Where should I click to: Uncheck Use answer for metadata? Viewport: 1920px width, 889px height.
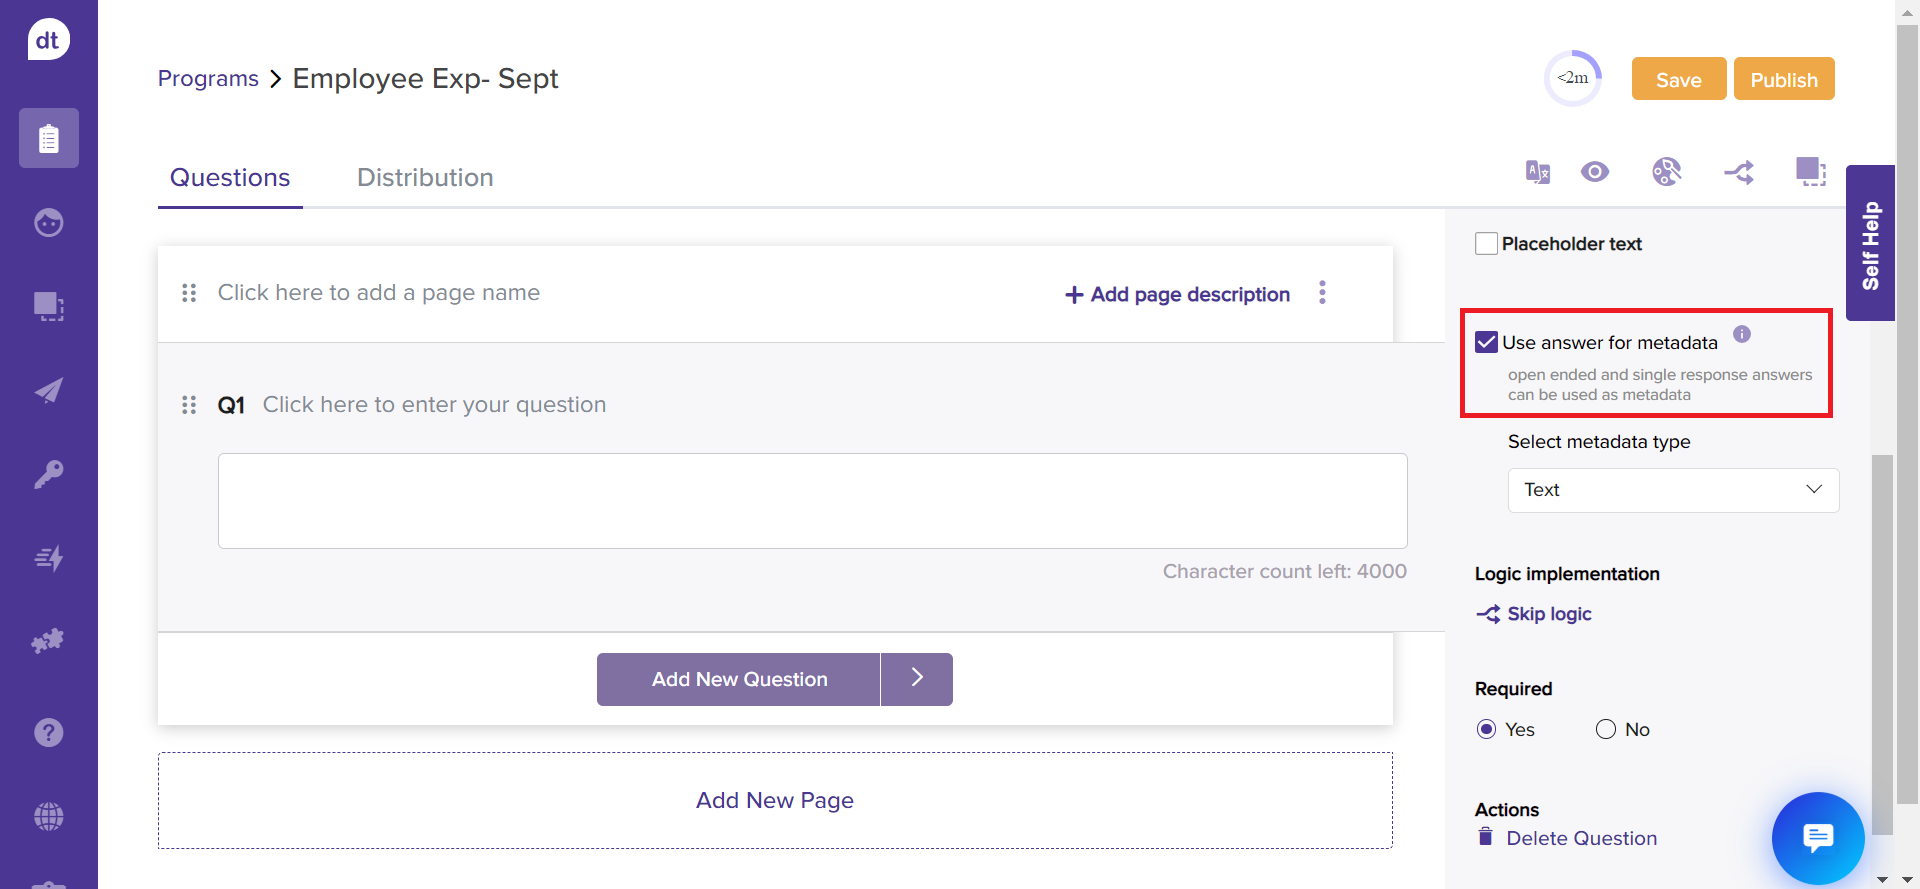click(x=1486, y=343)
